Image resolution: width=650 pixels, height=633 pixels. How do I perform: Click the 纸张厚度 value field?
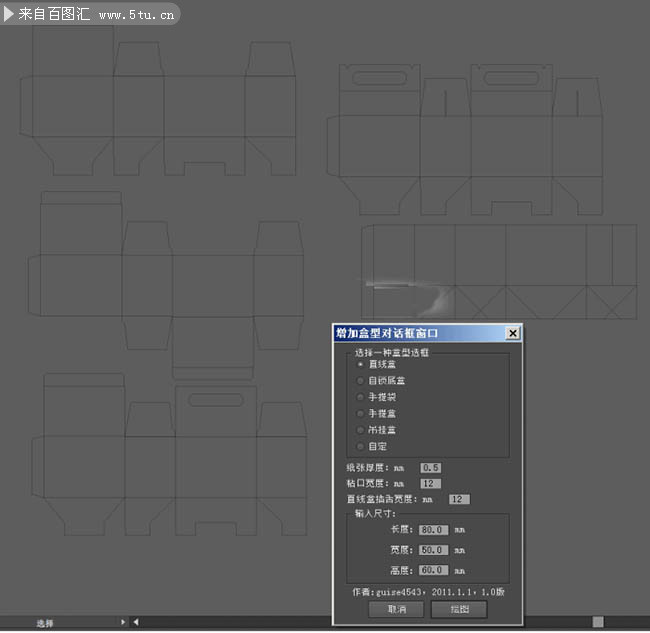tap(431, 468)
